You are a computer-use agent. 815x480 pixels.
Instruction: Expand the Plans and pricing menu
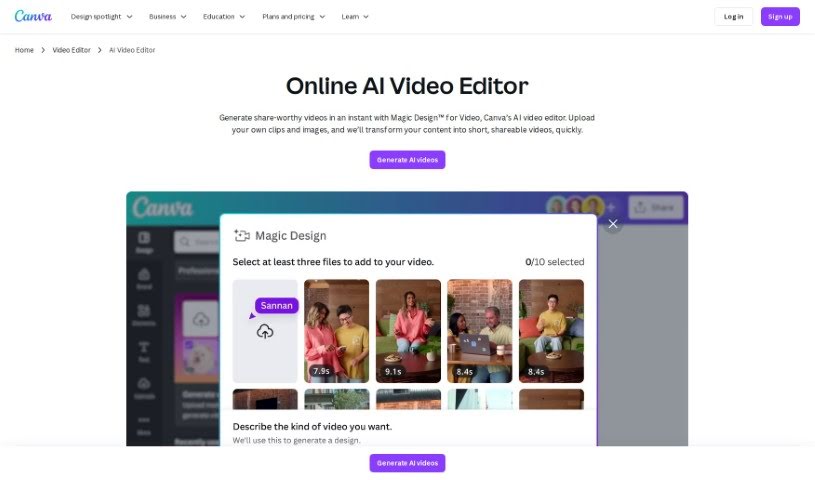[294, 17]
